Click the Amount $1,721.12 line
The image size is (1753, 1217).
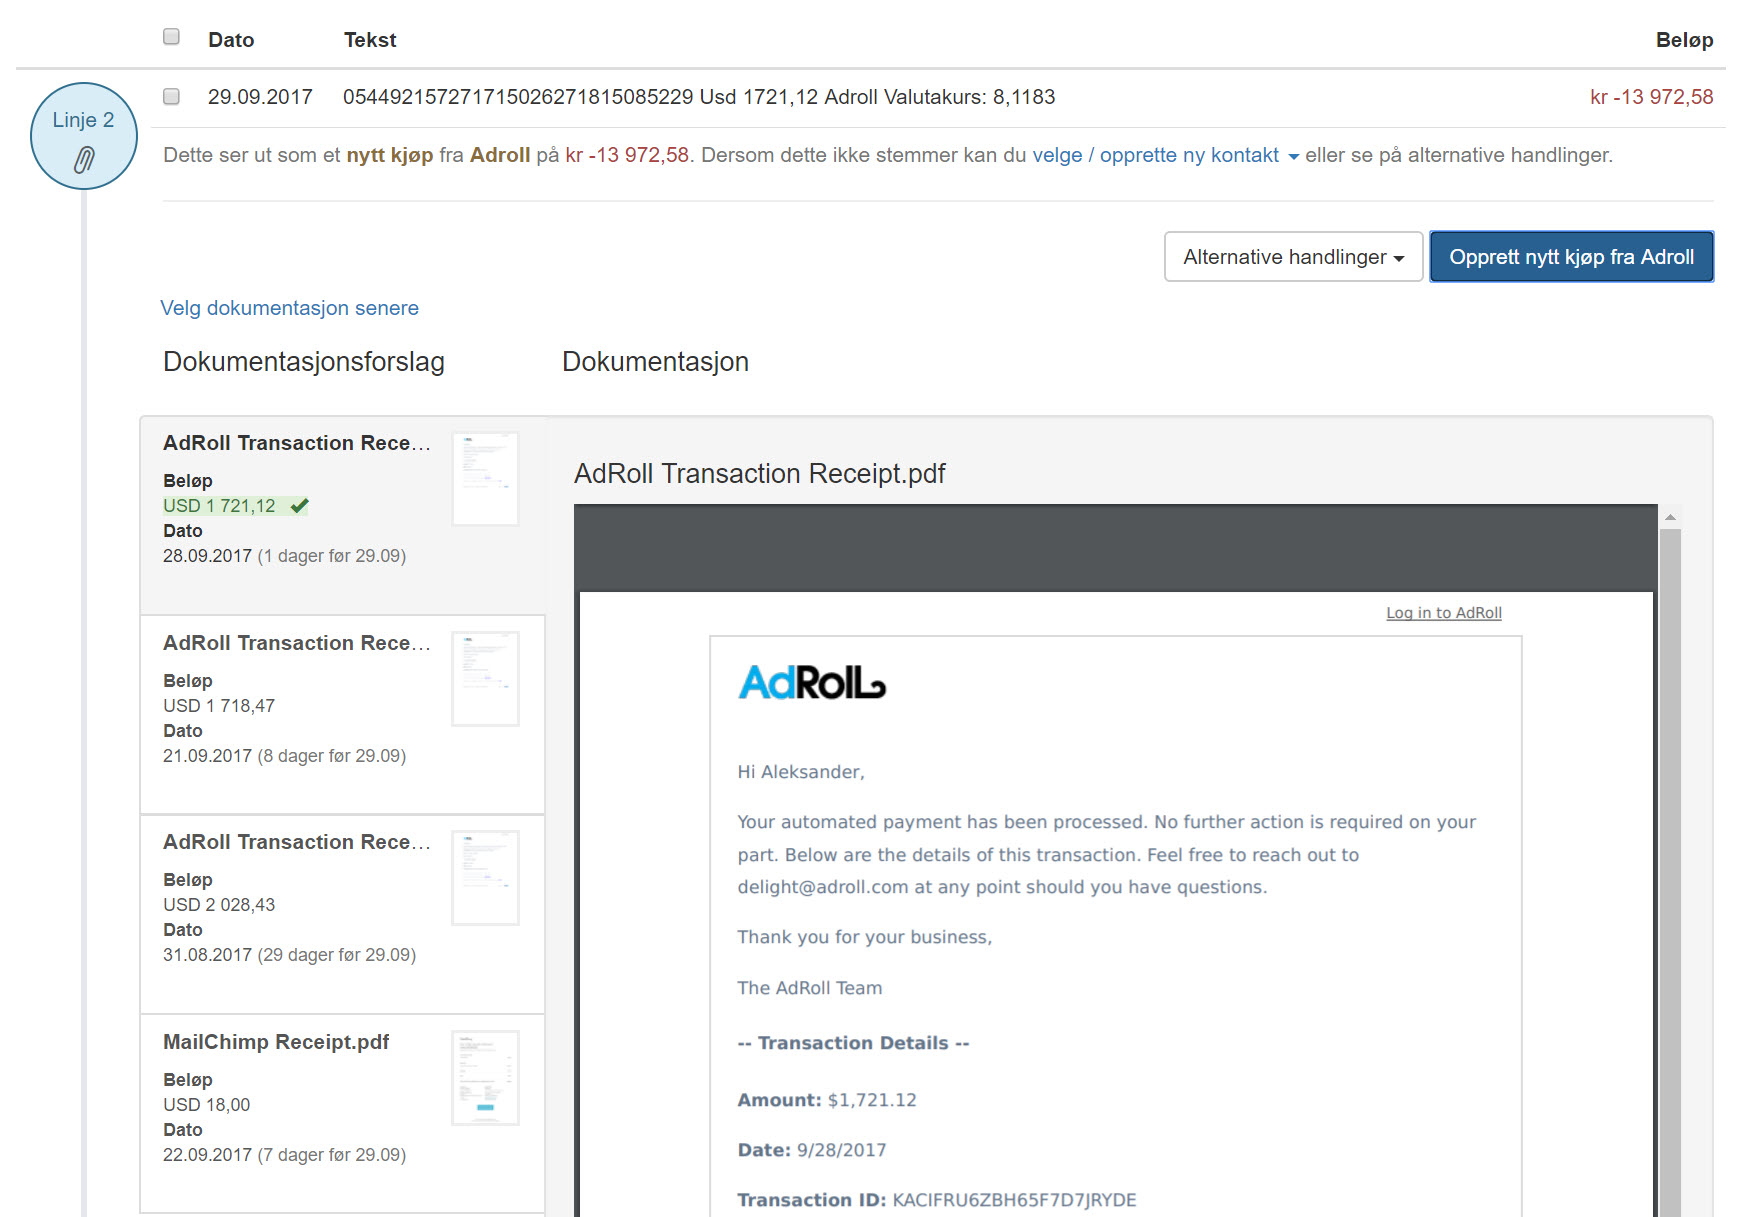pyautogui.click(x=827, y=1100)
